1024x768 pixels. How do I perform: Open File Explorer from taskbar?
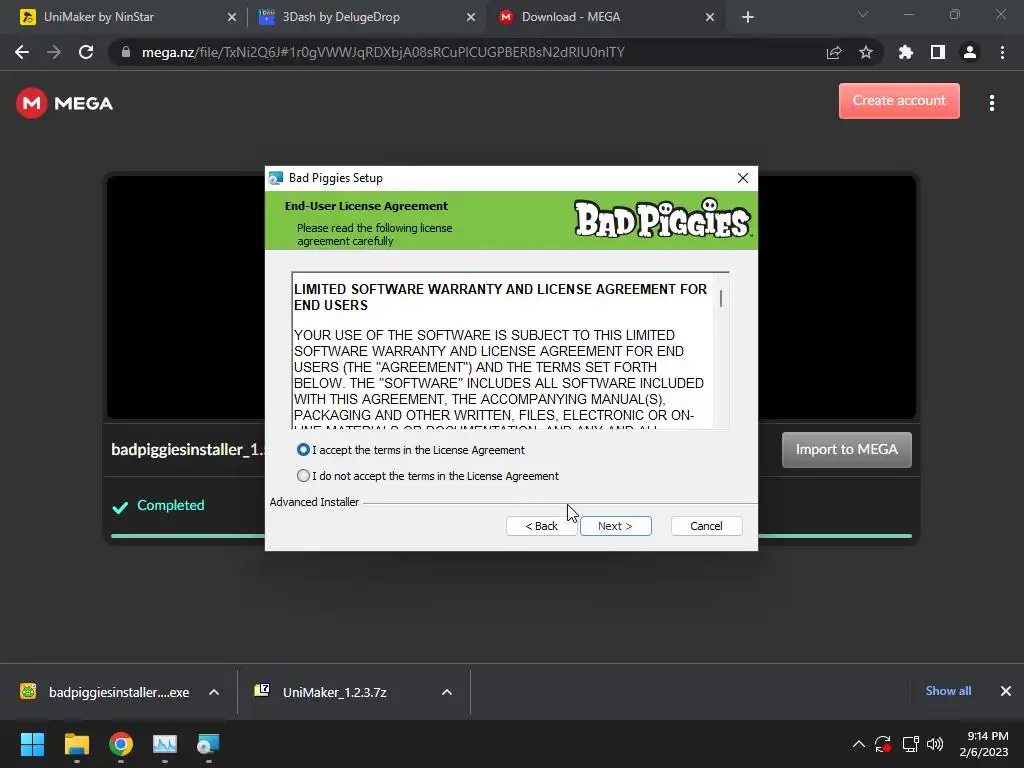click(x=76, y=744)
